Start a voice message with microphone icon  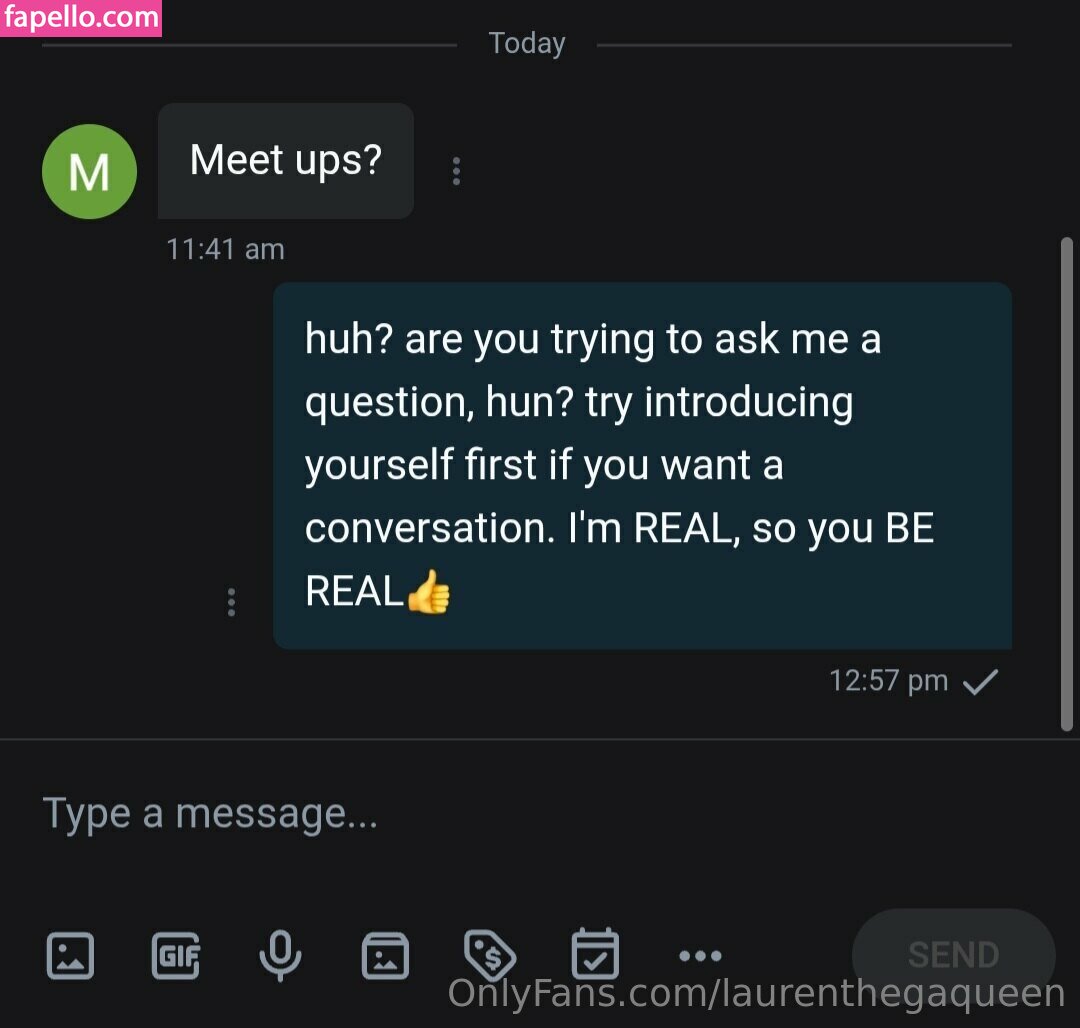(x=280, y=955)
